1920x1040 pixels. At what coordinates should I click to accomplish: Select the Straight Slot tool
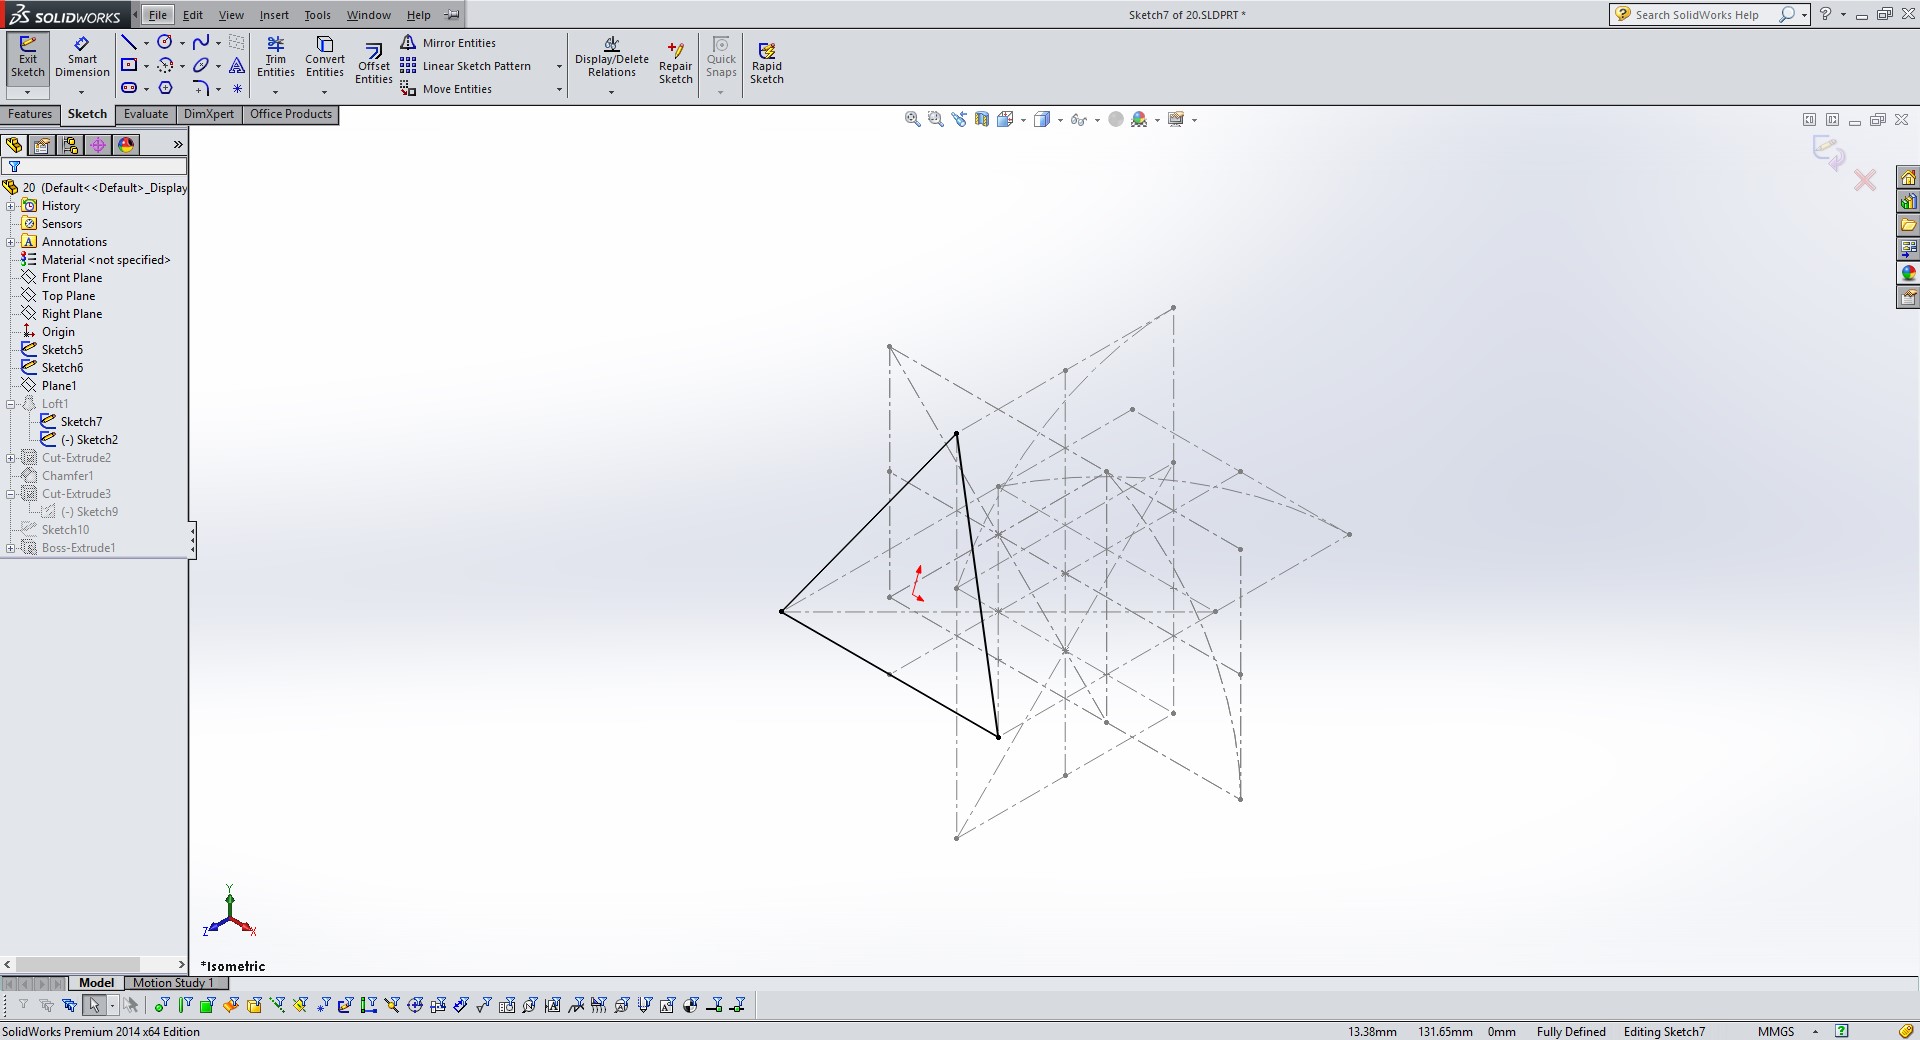coord(129,88)
